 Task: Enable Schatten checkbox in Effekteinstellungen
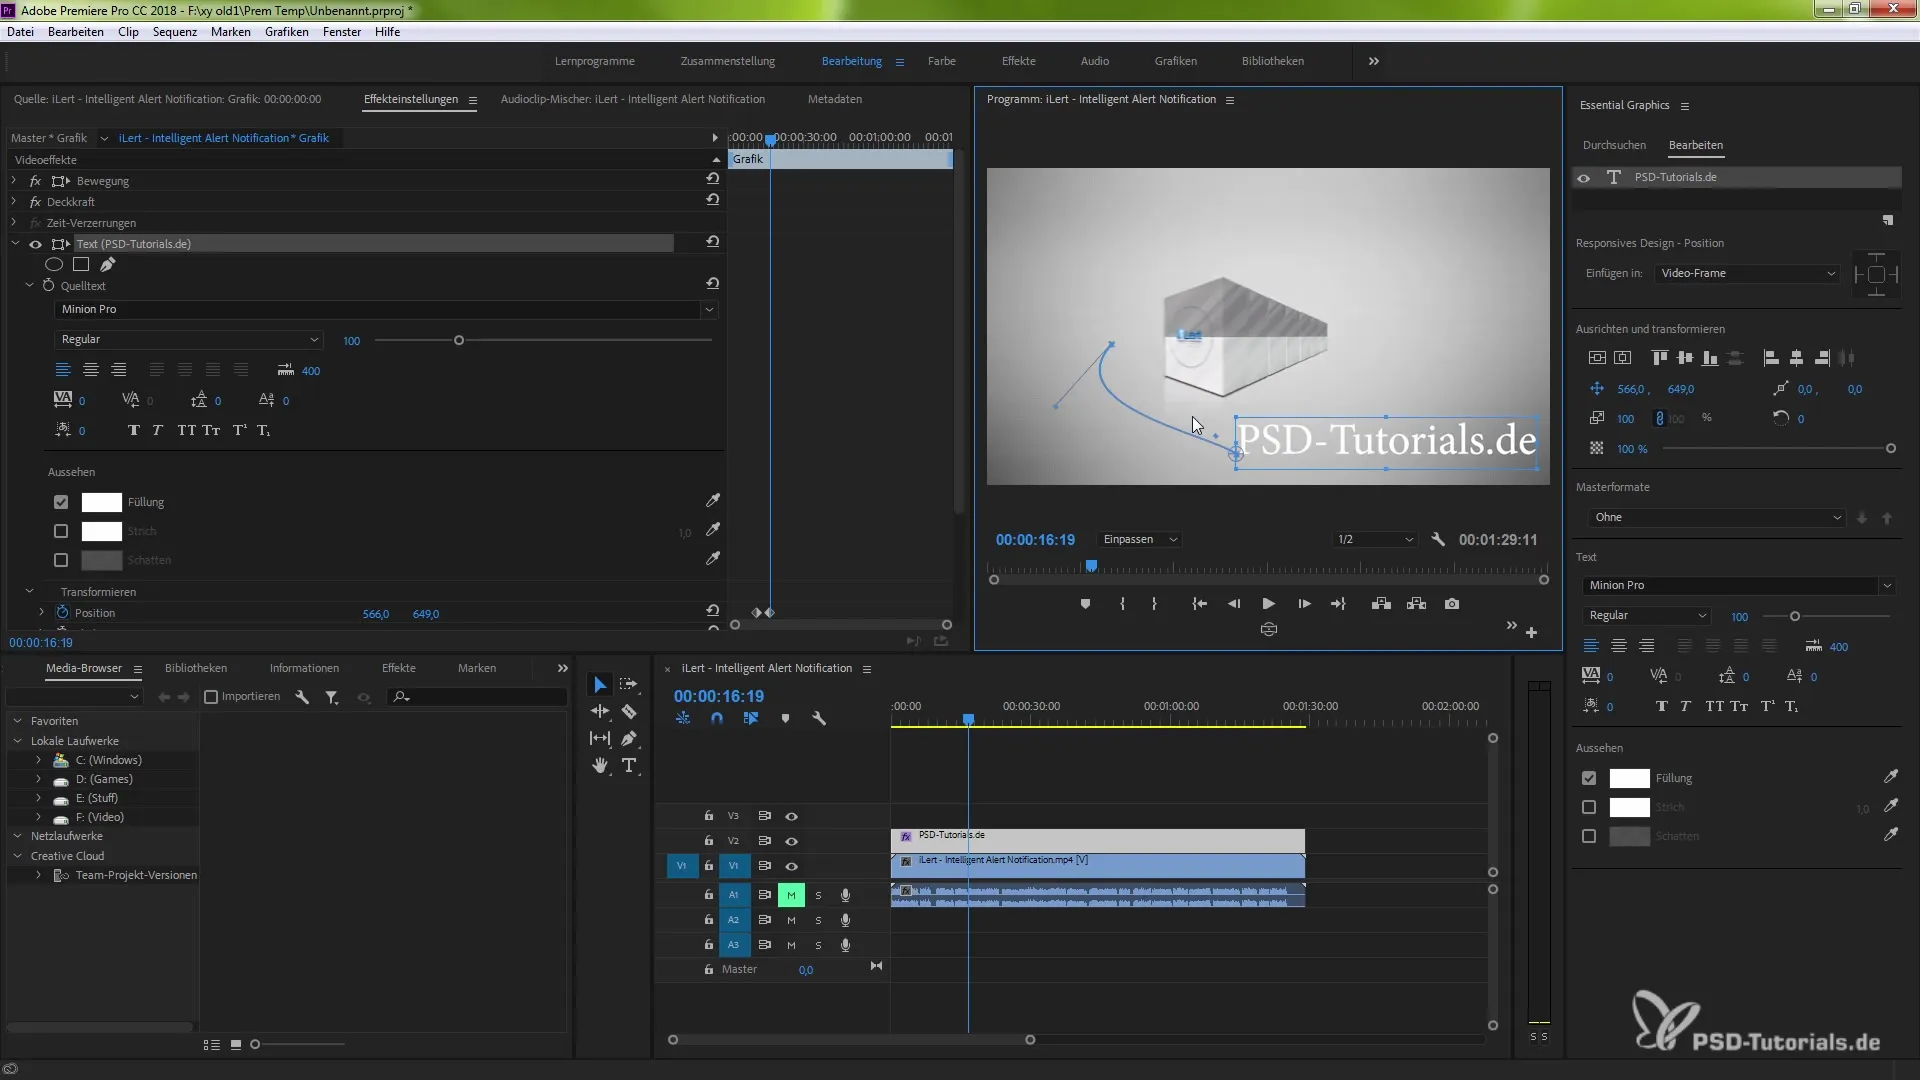pos(61,560)
